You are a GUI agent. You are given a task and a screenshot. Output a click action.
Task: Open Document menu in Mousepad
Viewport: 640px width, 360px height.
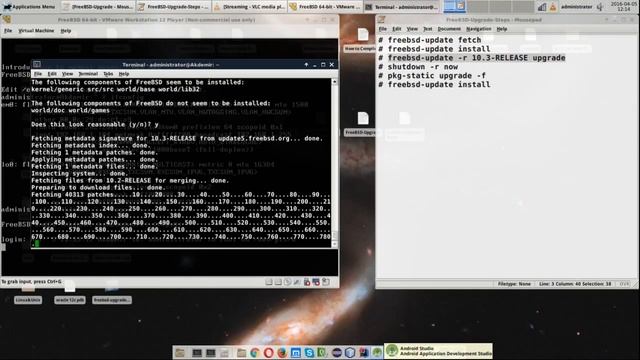(x=449, y=29)
